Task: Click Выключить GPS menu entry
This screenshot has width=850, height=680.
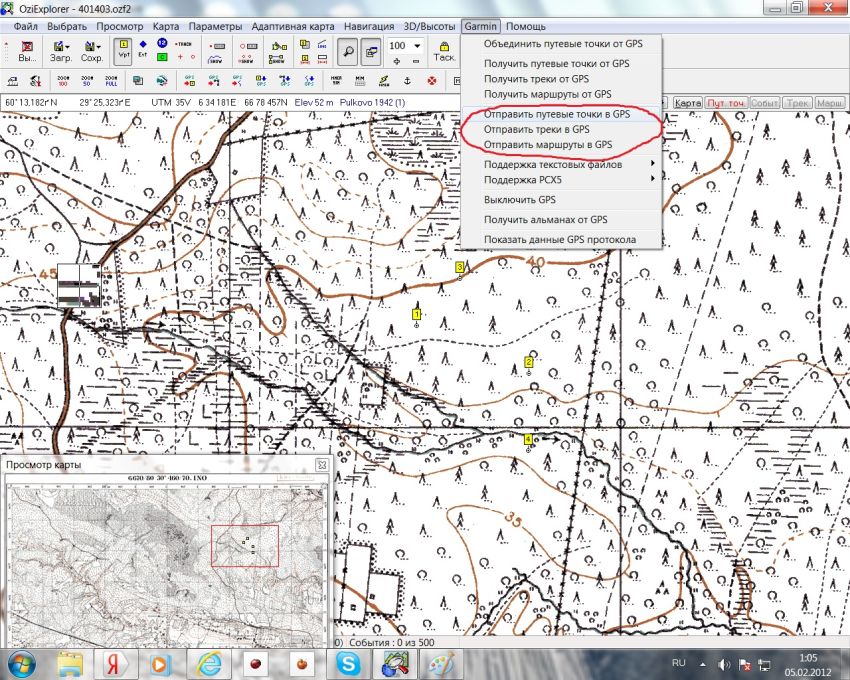Action: (x=519, y=199)
